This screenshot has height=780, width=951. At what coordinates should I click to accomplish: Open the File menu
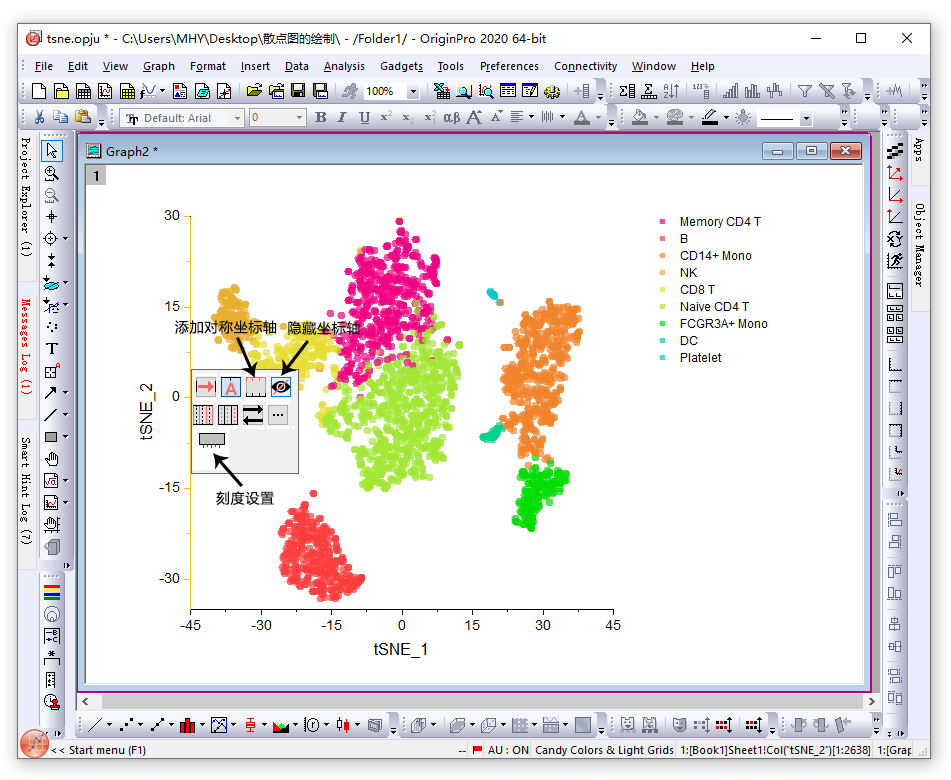(x=44, y=66)
